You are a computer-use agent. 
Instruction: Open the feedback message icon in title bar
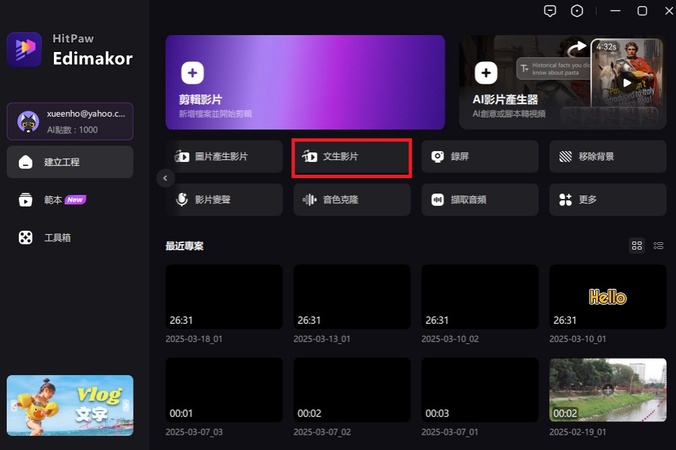click(x=550, y=11)
